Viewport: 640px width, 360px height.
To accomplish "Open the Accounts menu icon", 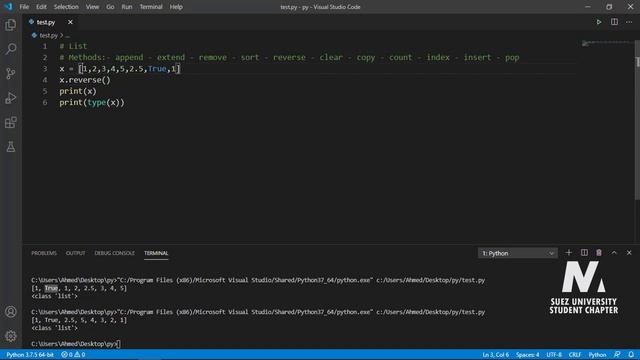I will (x=11, y=312).
